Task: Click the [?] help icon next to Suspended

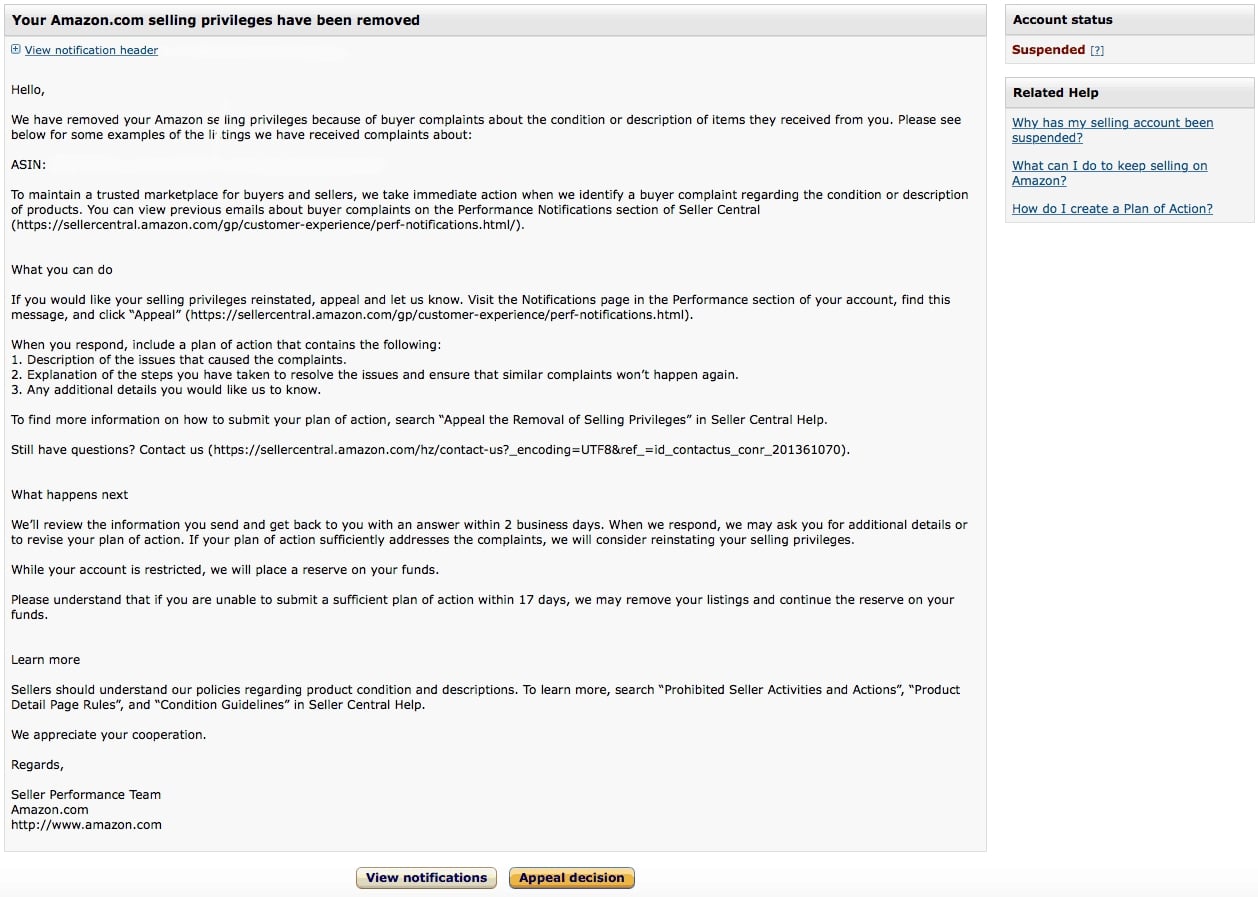Action: click(1097, 50)
